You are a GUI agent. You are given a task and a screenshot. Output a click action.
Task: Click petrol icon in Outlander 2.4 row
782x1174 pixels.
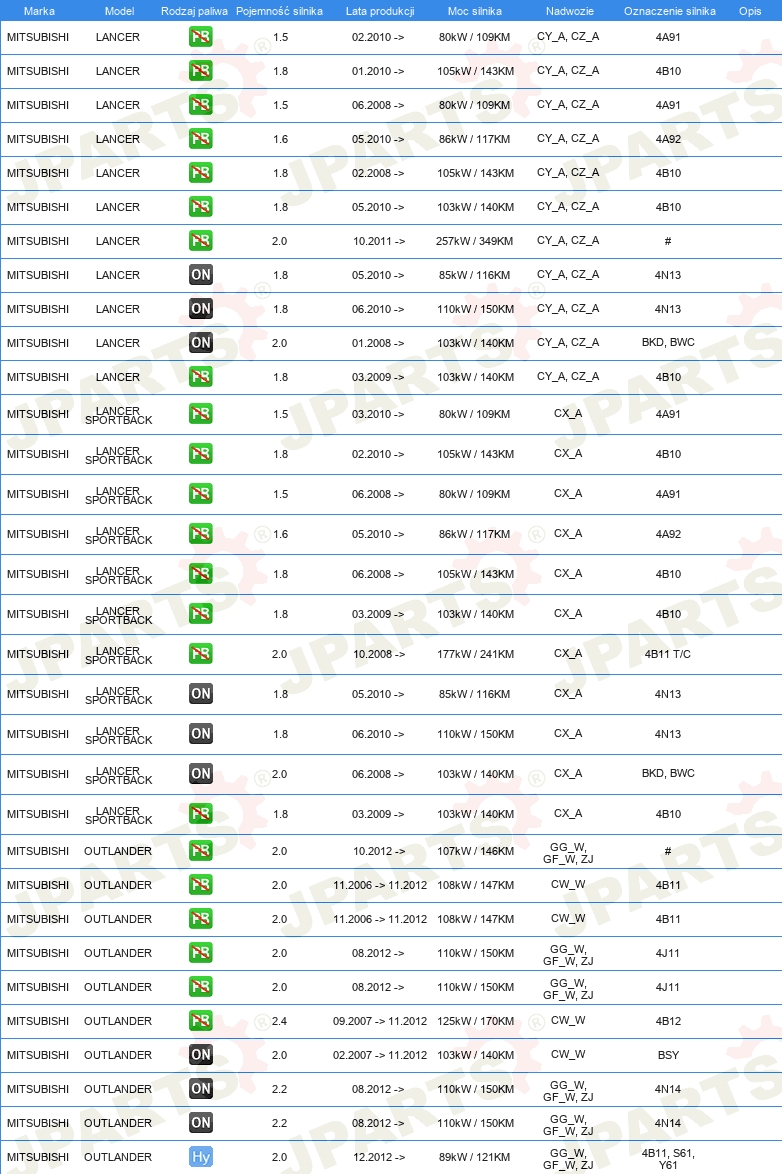(x=200, y=1021)
